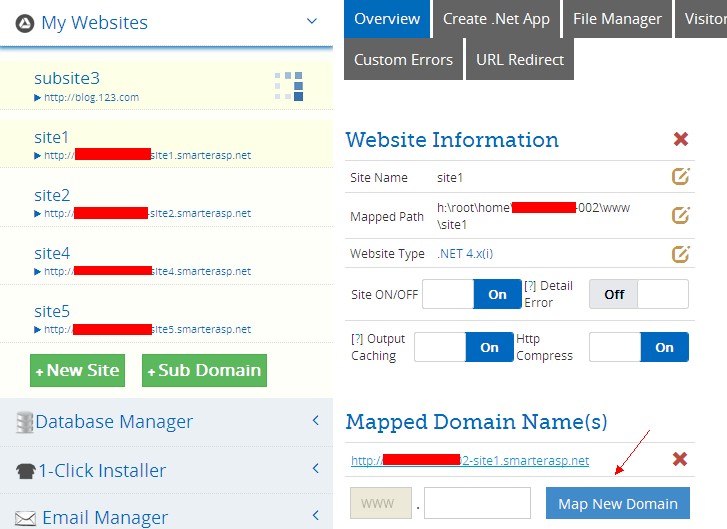Close the Website Information panel with red X

tap(681, 140)
